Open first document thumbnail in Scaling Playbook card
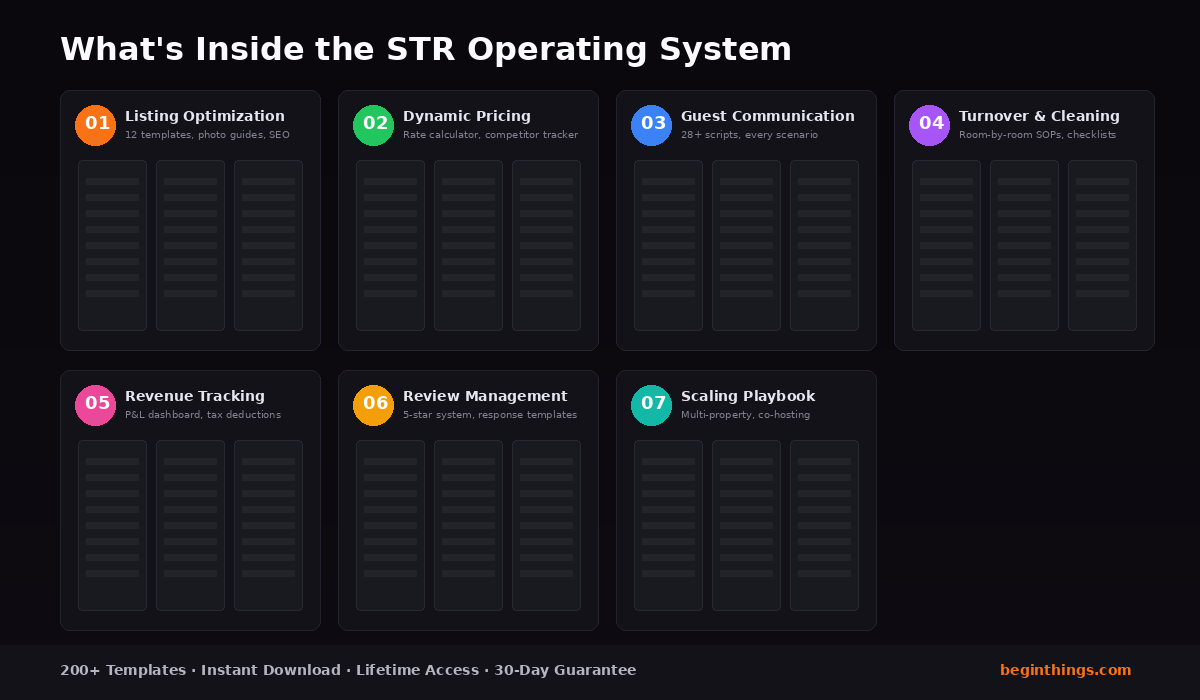1200x700 pixels. pyautogui.click(x=668, y=525)
